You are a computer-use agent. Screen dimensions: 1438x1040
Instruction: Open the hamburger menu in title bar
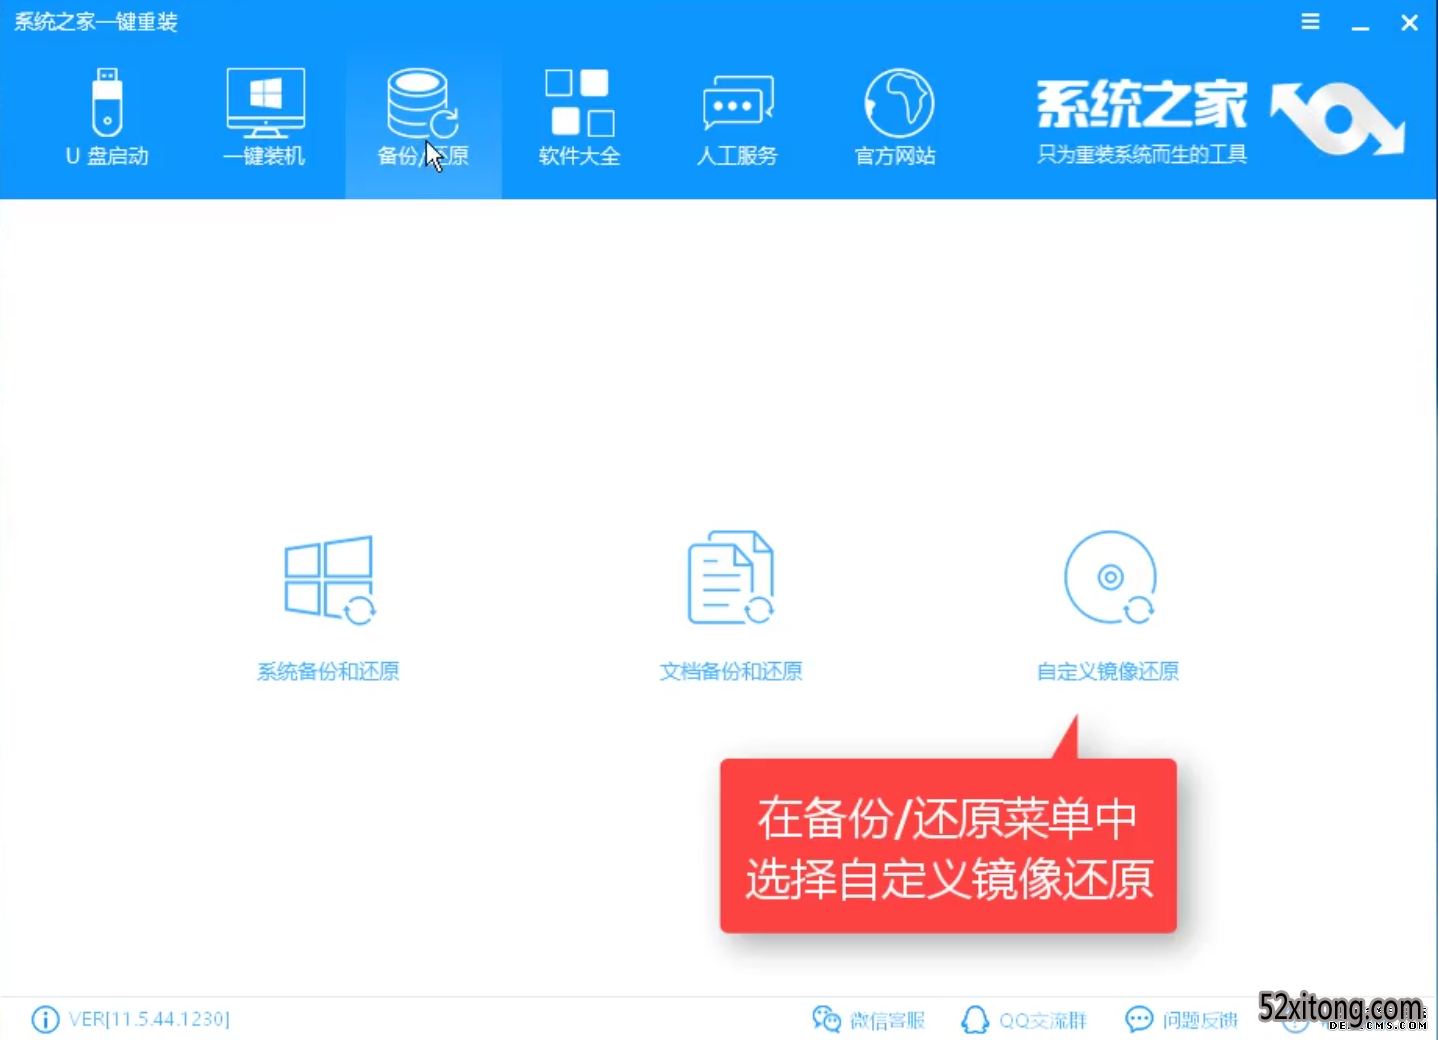tap(1310, 21)
